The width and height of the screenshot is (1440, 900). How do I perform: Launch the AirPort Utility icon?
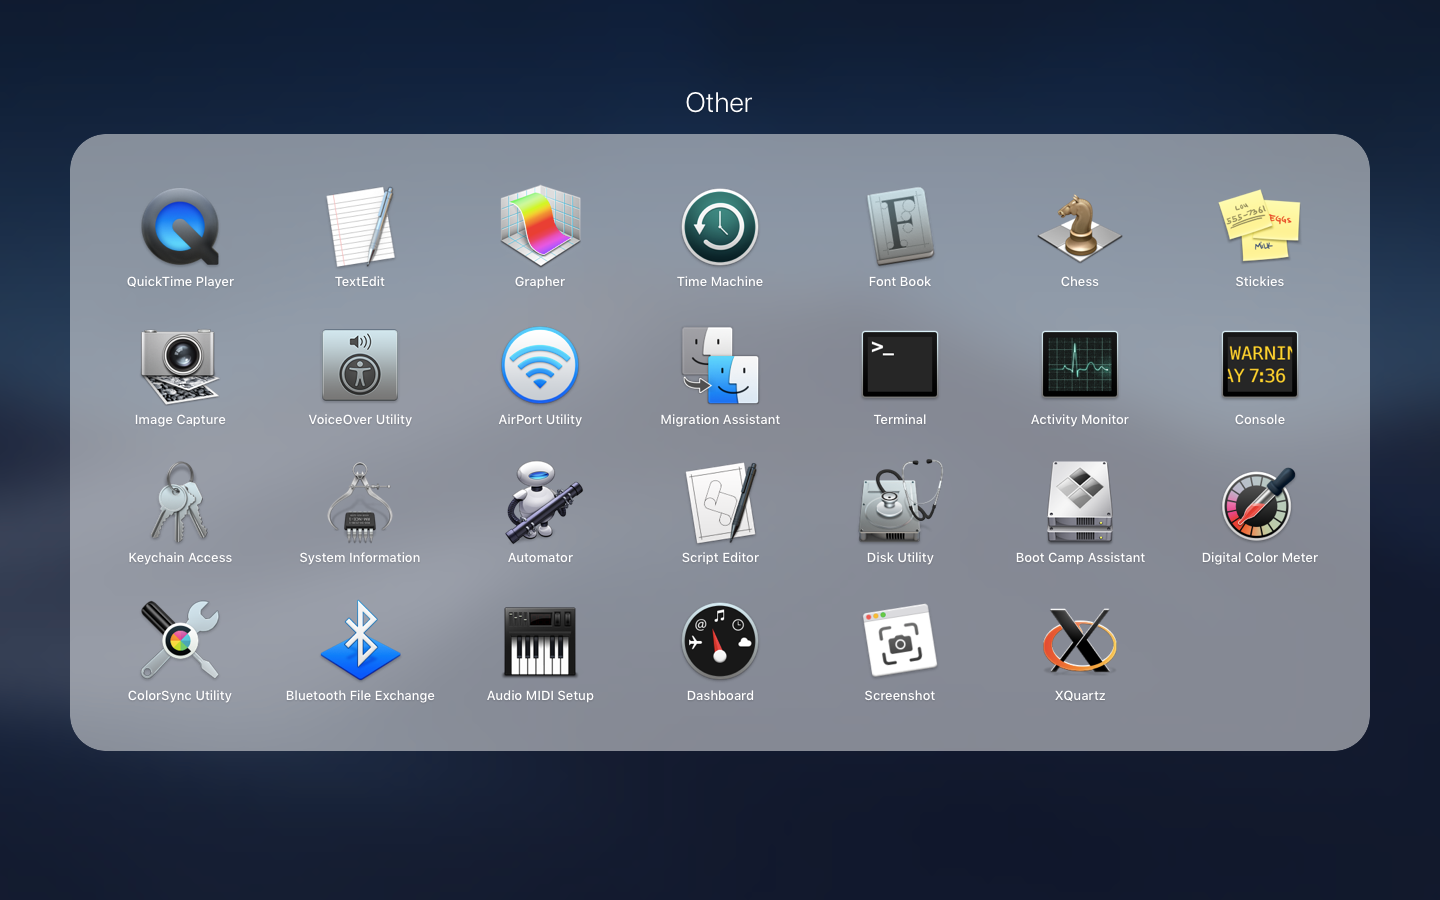click(x=540, y=365)
